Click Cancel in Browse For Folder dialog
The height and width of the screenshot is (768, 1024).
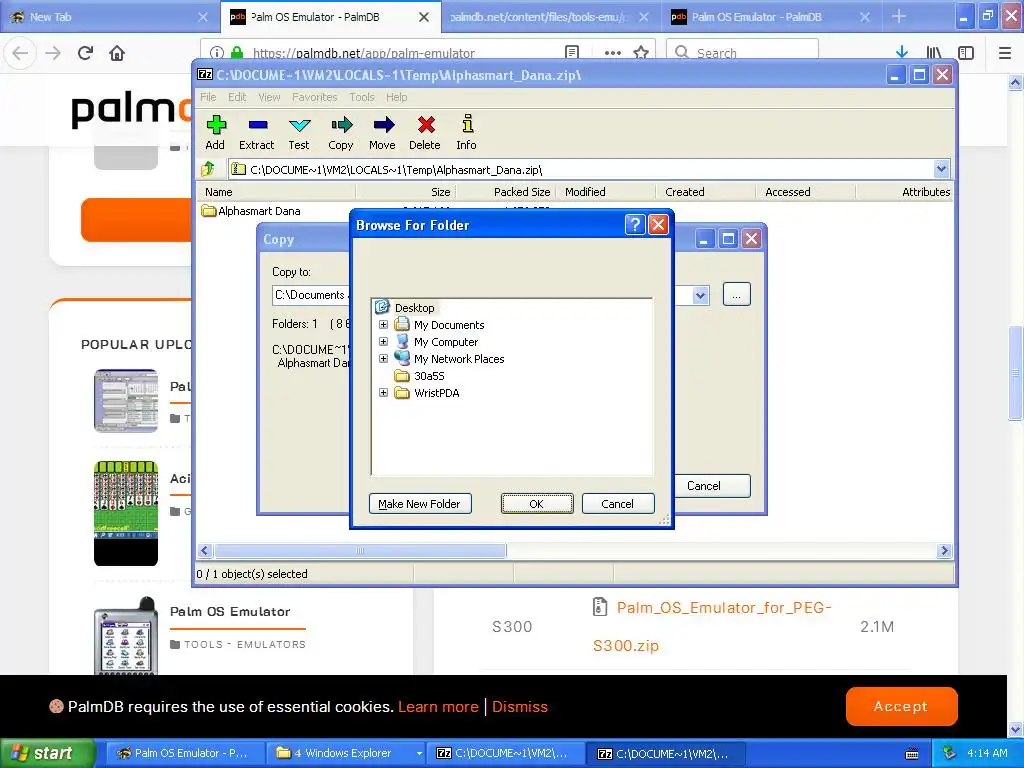pos(617,504)
